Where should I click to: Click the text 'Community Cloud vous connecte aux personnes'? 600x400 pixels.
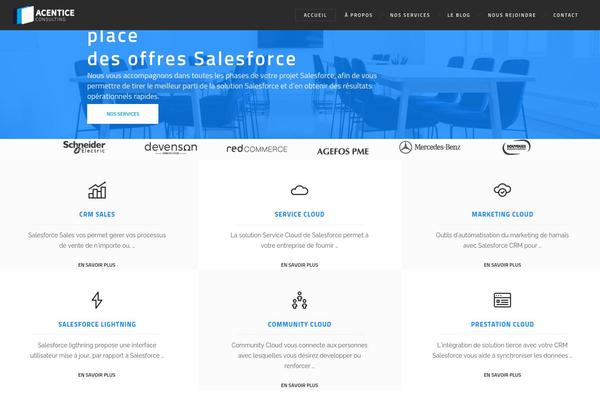pos(300,345)
